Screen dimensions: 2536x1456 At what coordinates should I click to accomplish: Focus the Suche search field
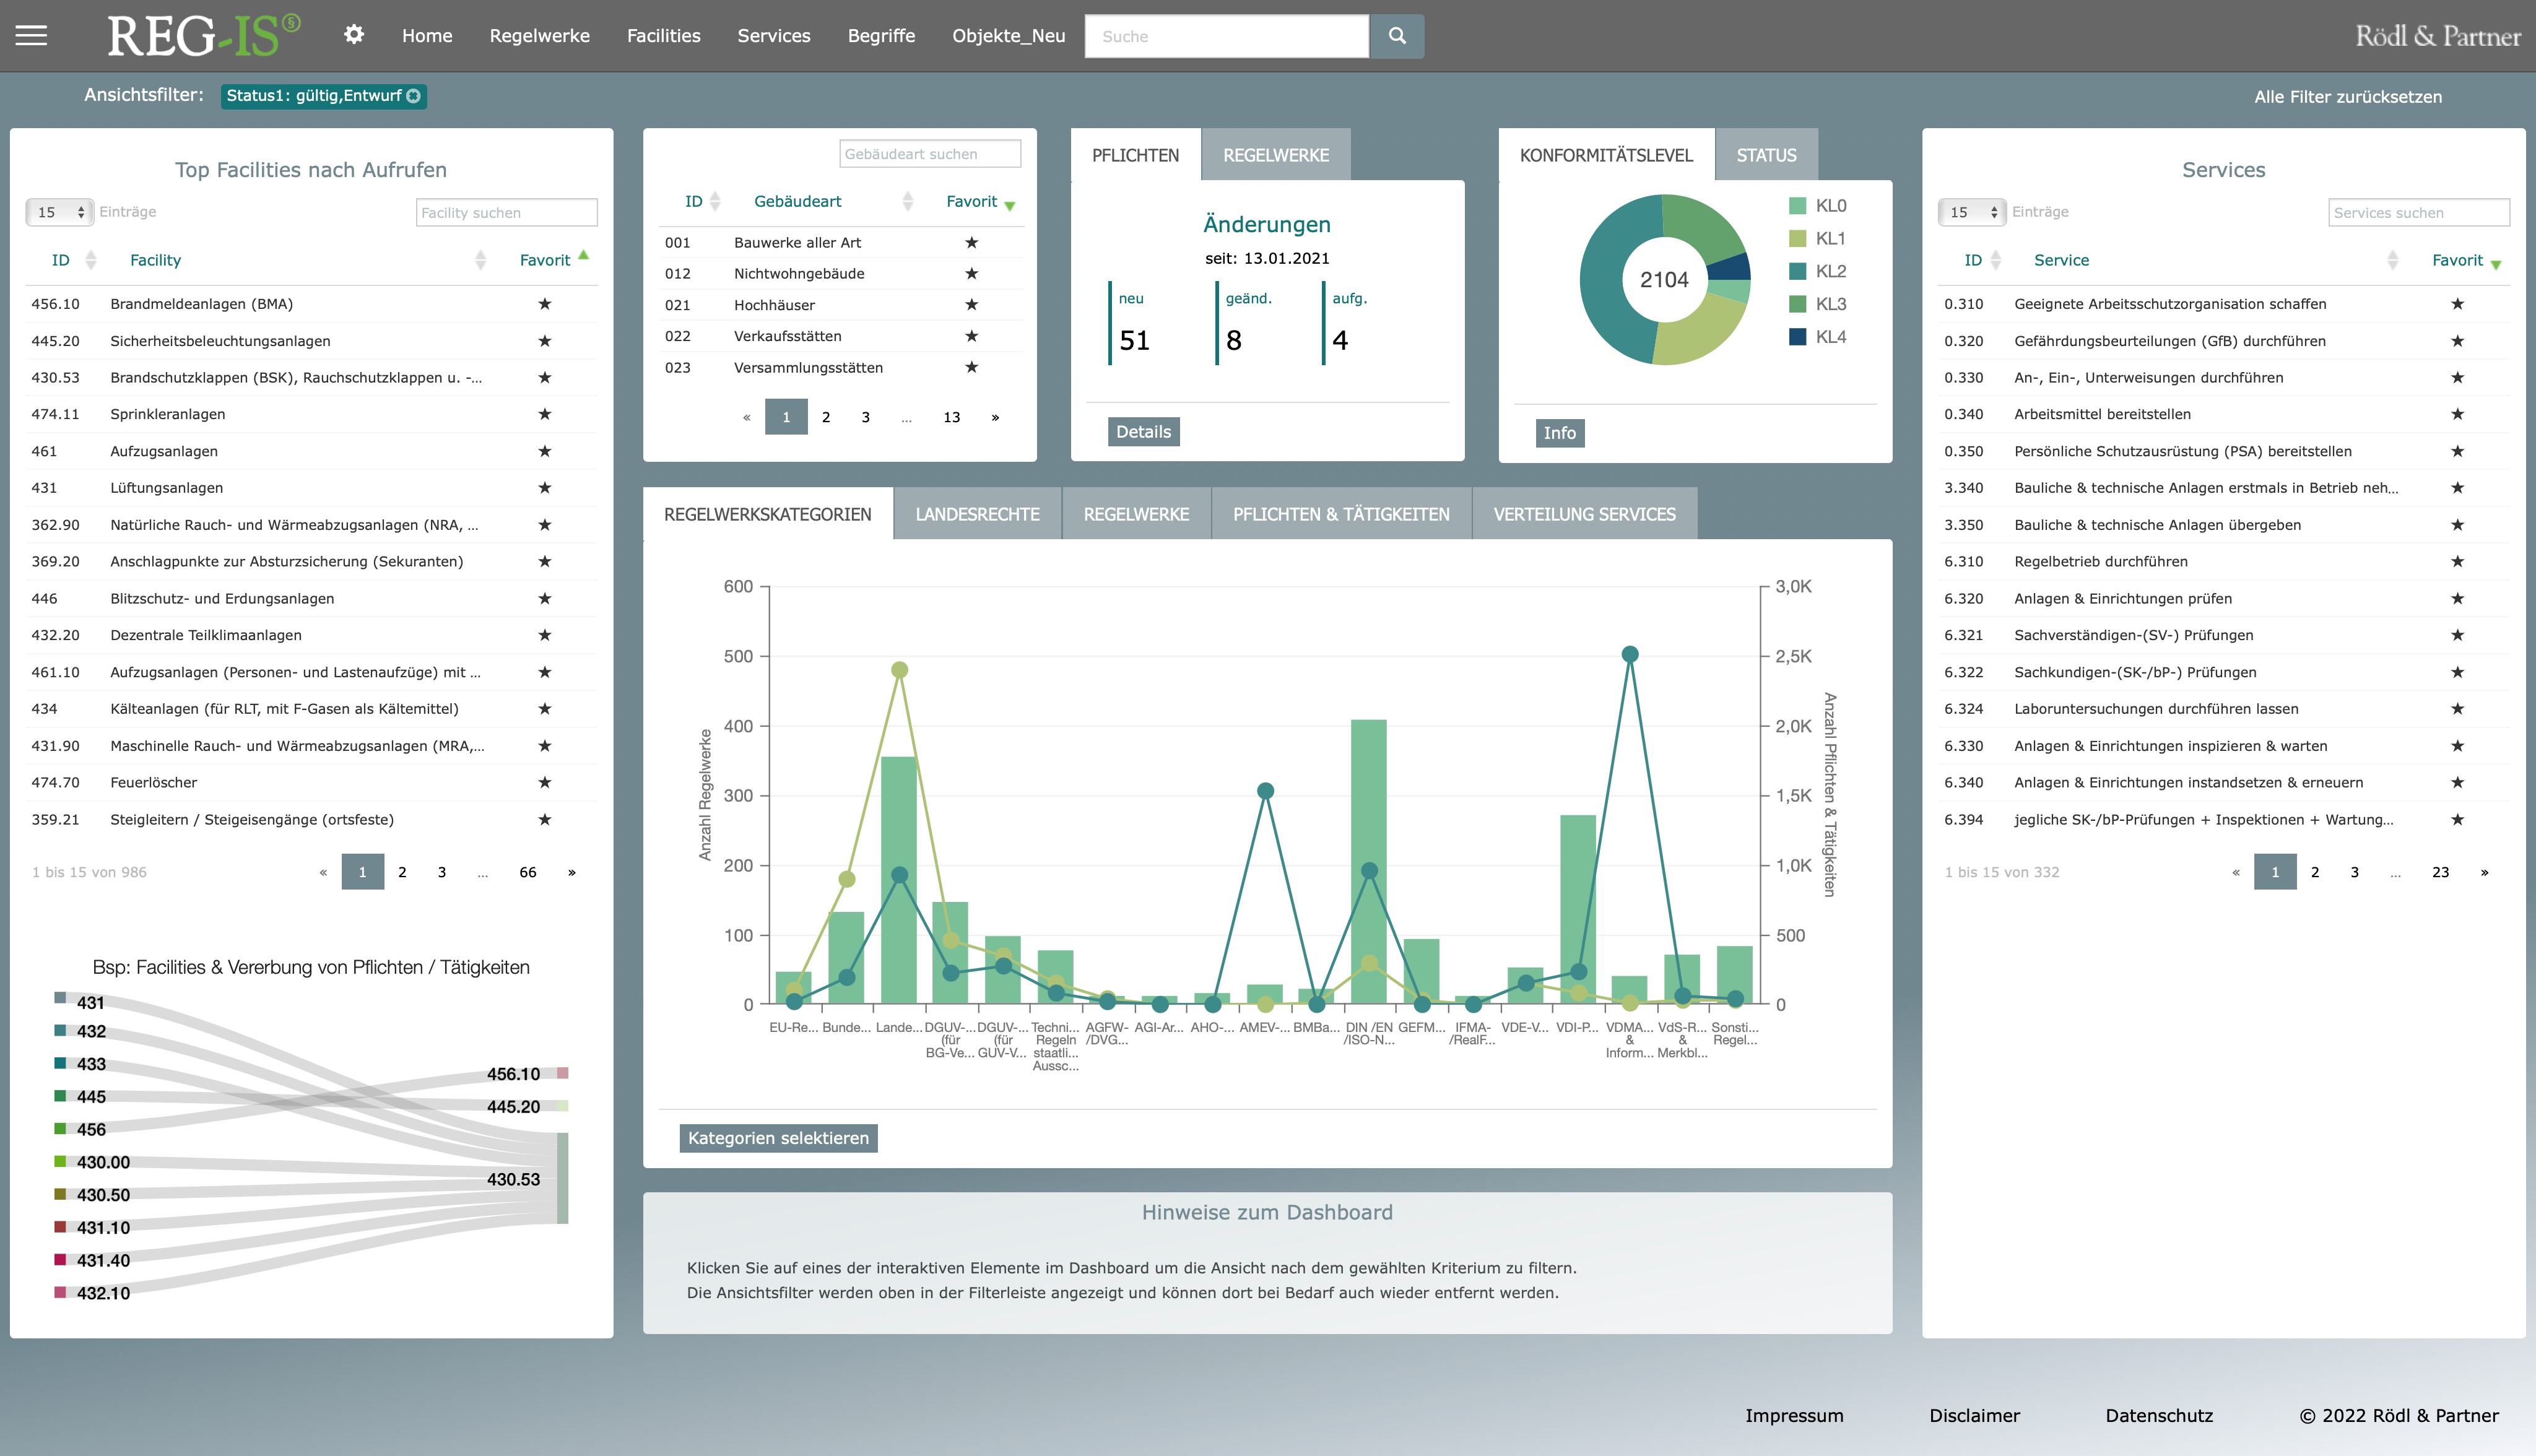click(1226, 36)
